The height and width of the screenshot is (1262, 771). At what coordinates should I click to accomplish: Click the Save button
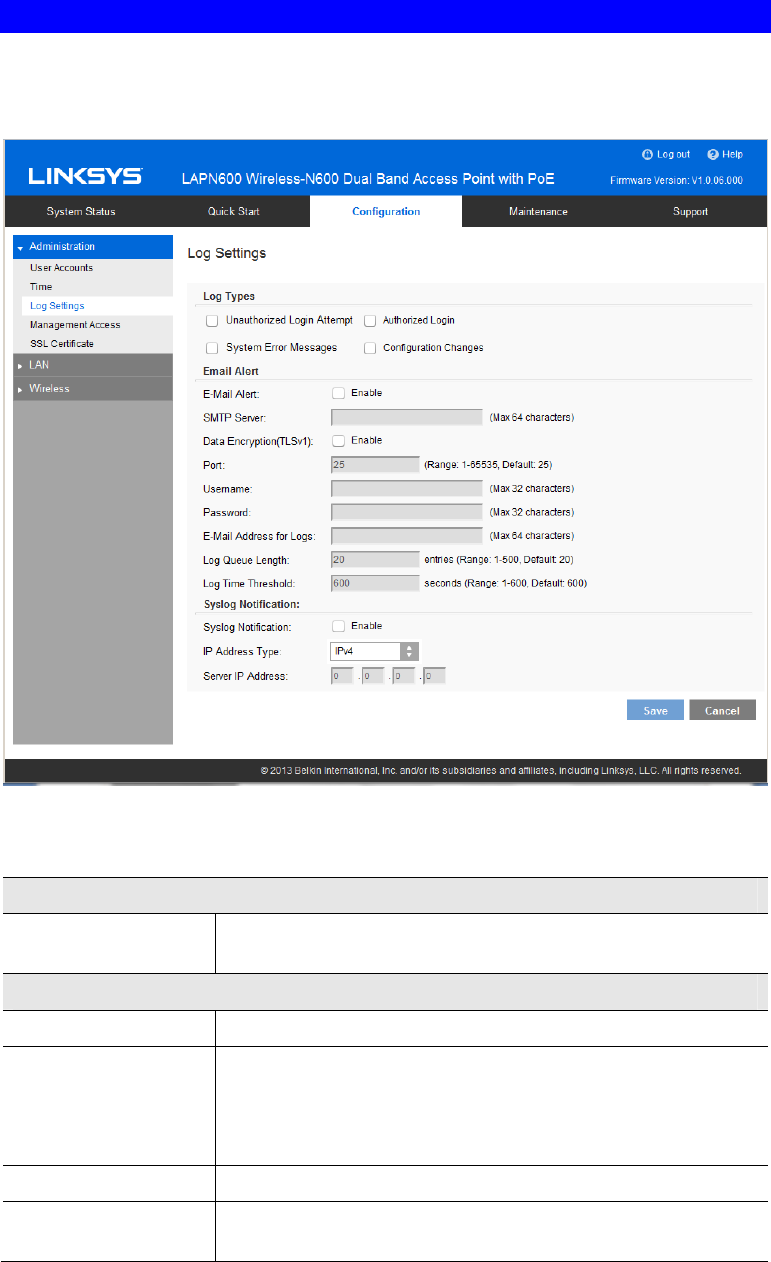[x=655, y=710]
